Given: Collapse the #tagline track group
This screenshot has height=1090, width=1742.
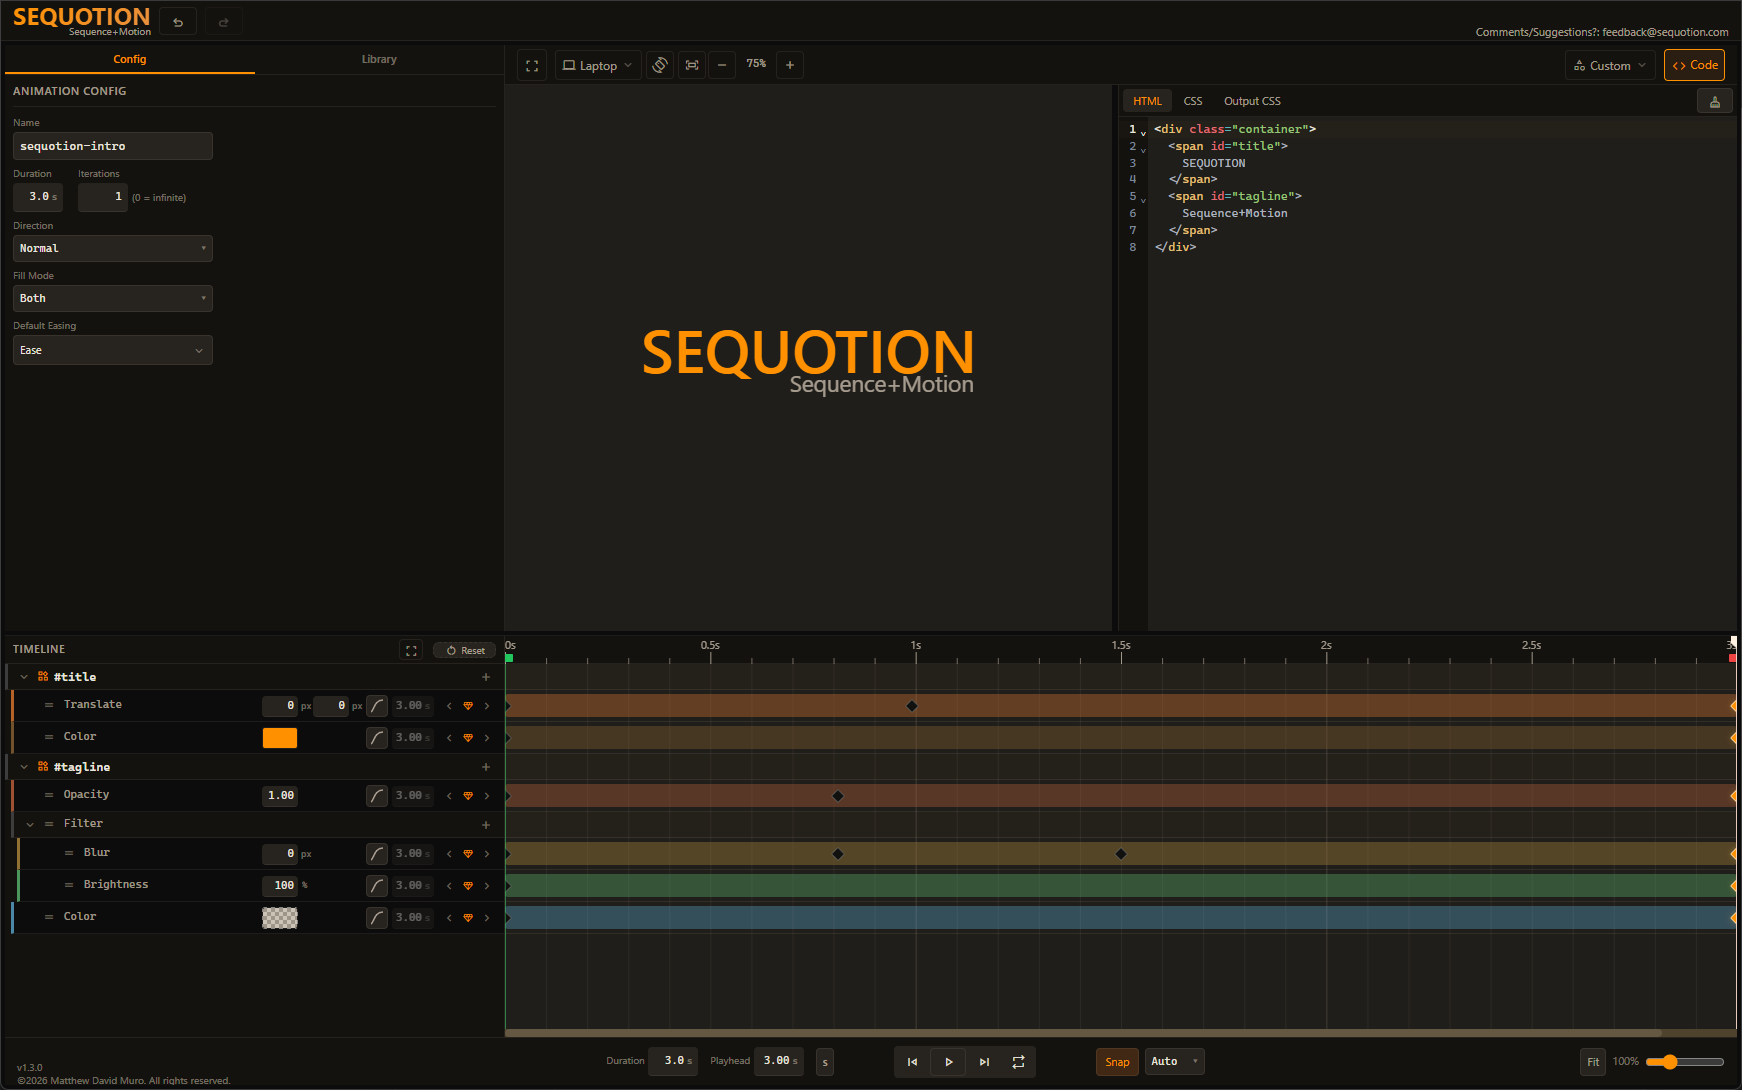Looking at the screenshot, I should click(x=23, y=767).
